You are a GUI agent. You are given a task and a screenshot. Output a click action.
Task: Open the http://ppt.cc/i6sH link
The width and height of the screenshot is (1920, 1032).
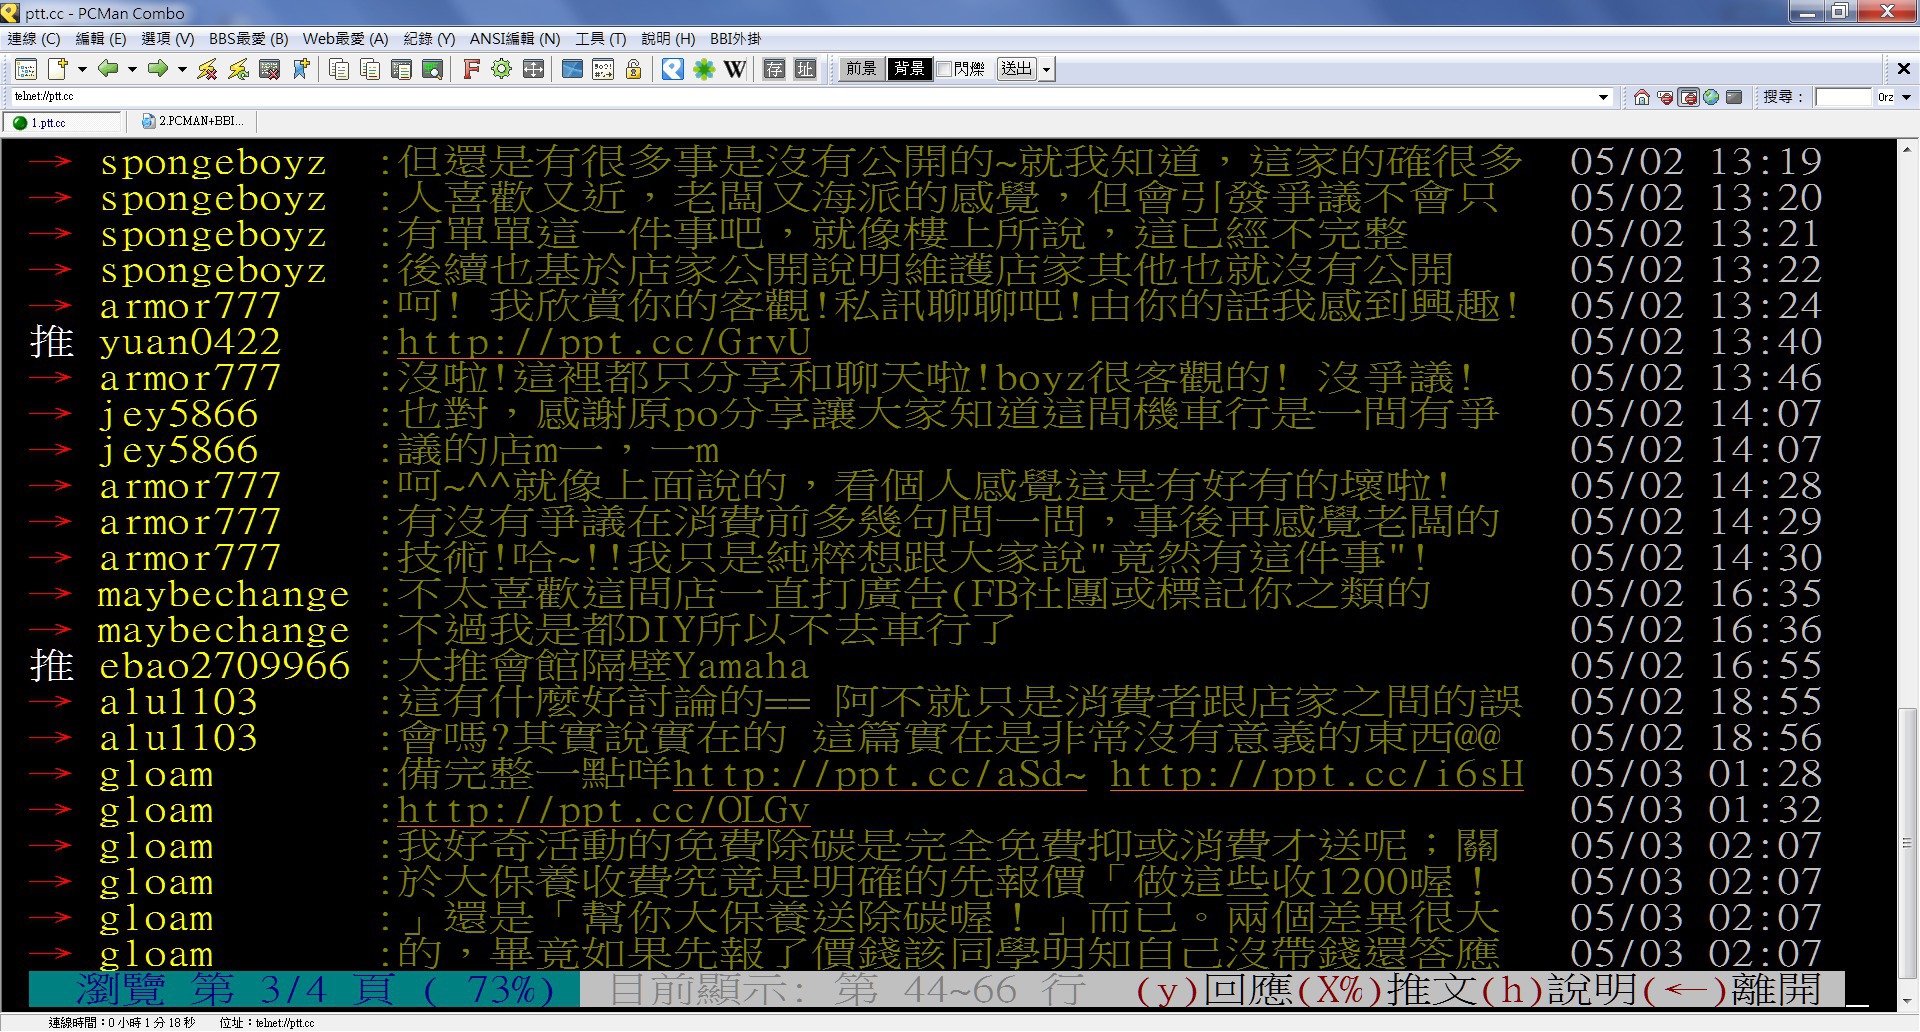click(x=1317, y=774)
